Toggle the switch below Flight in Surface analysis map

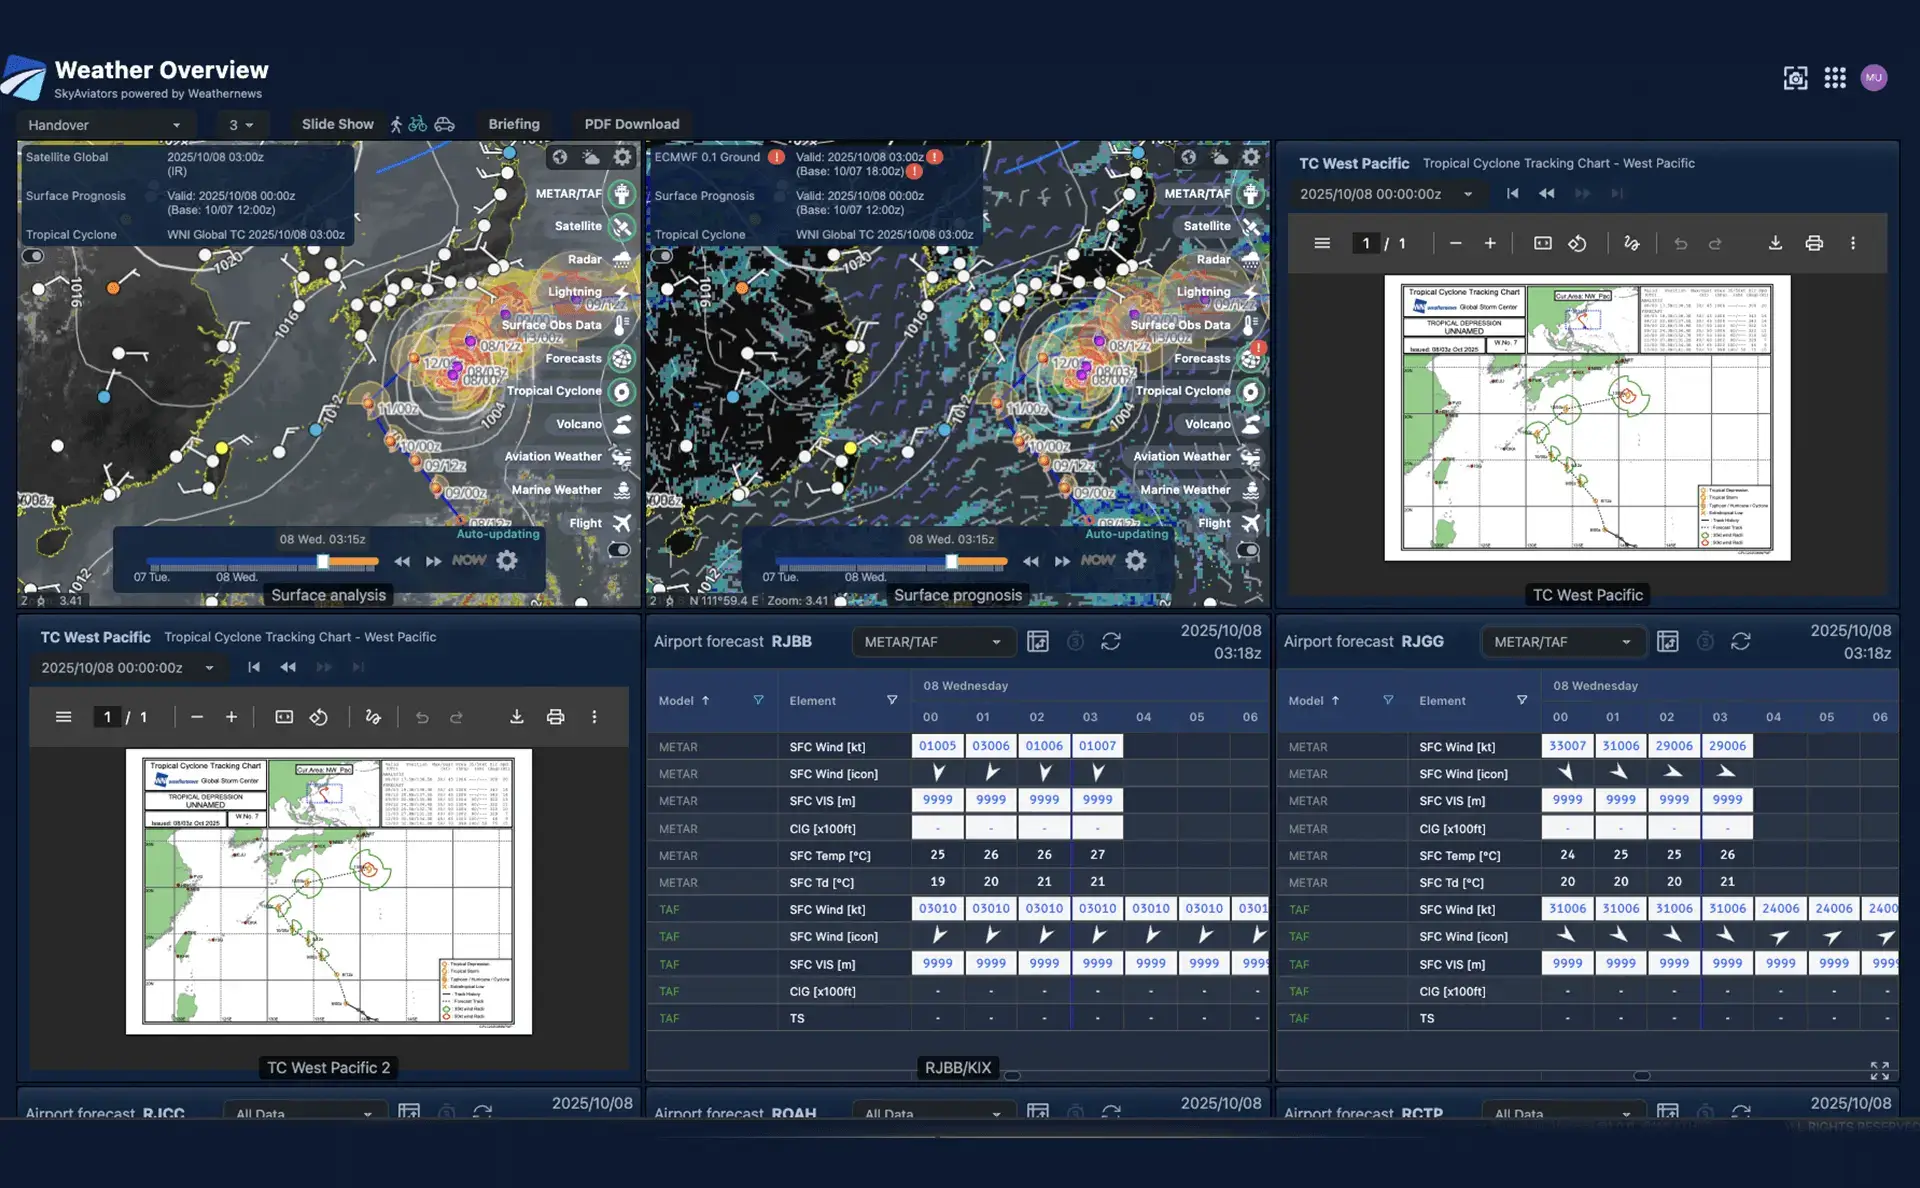619,550
